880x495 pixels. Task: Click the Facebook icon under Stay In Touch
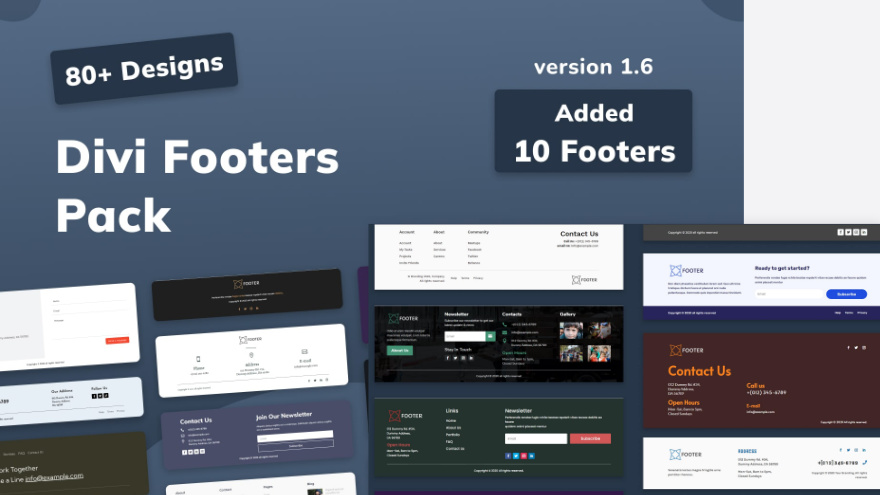click(447, 357)
